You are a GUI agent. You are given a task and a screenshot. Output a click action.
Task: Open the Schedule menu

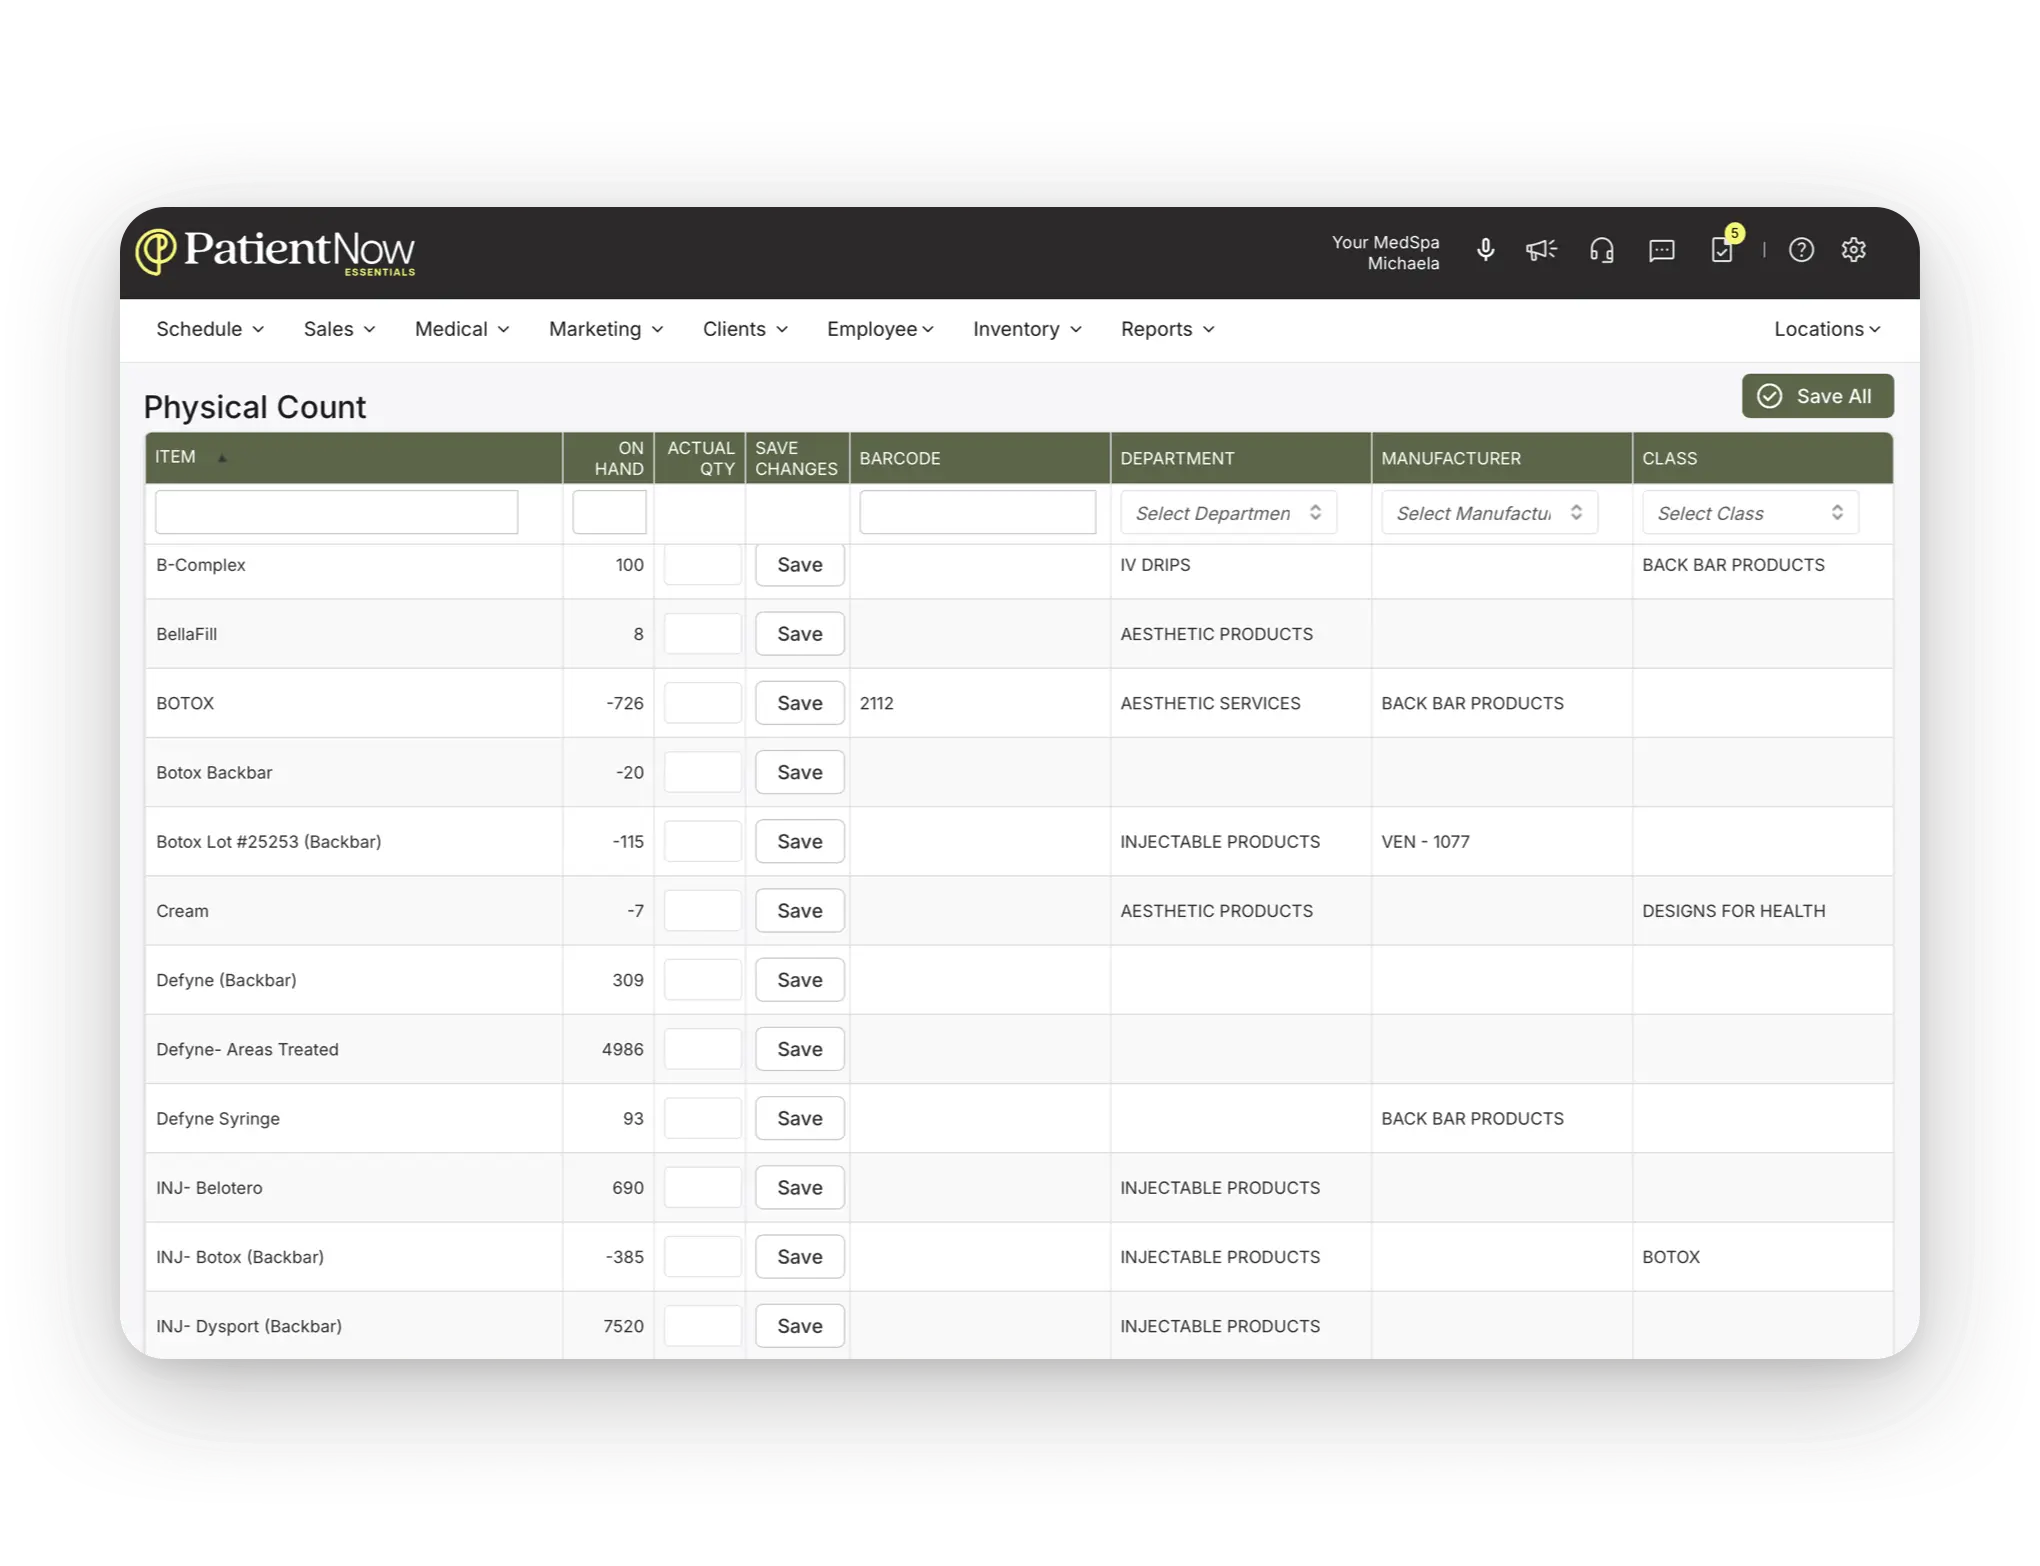[210, 329]
